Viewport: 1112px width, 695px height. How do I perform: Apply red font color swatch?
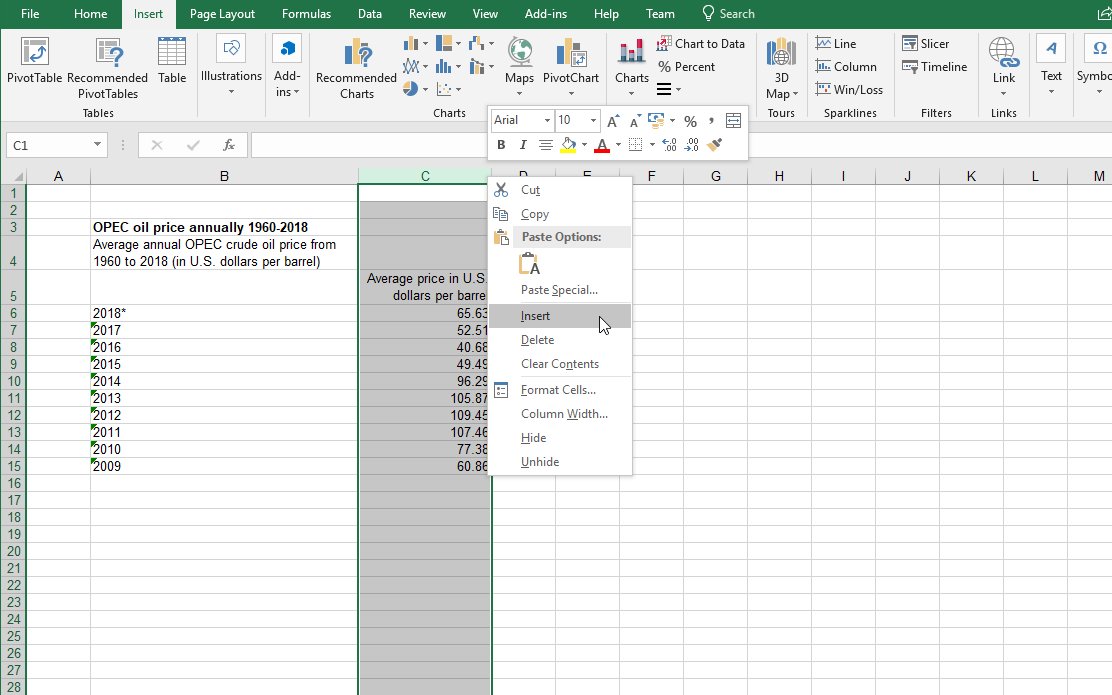(x=602, y=145)
